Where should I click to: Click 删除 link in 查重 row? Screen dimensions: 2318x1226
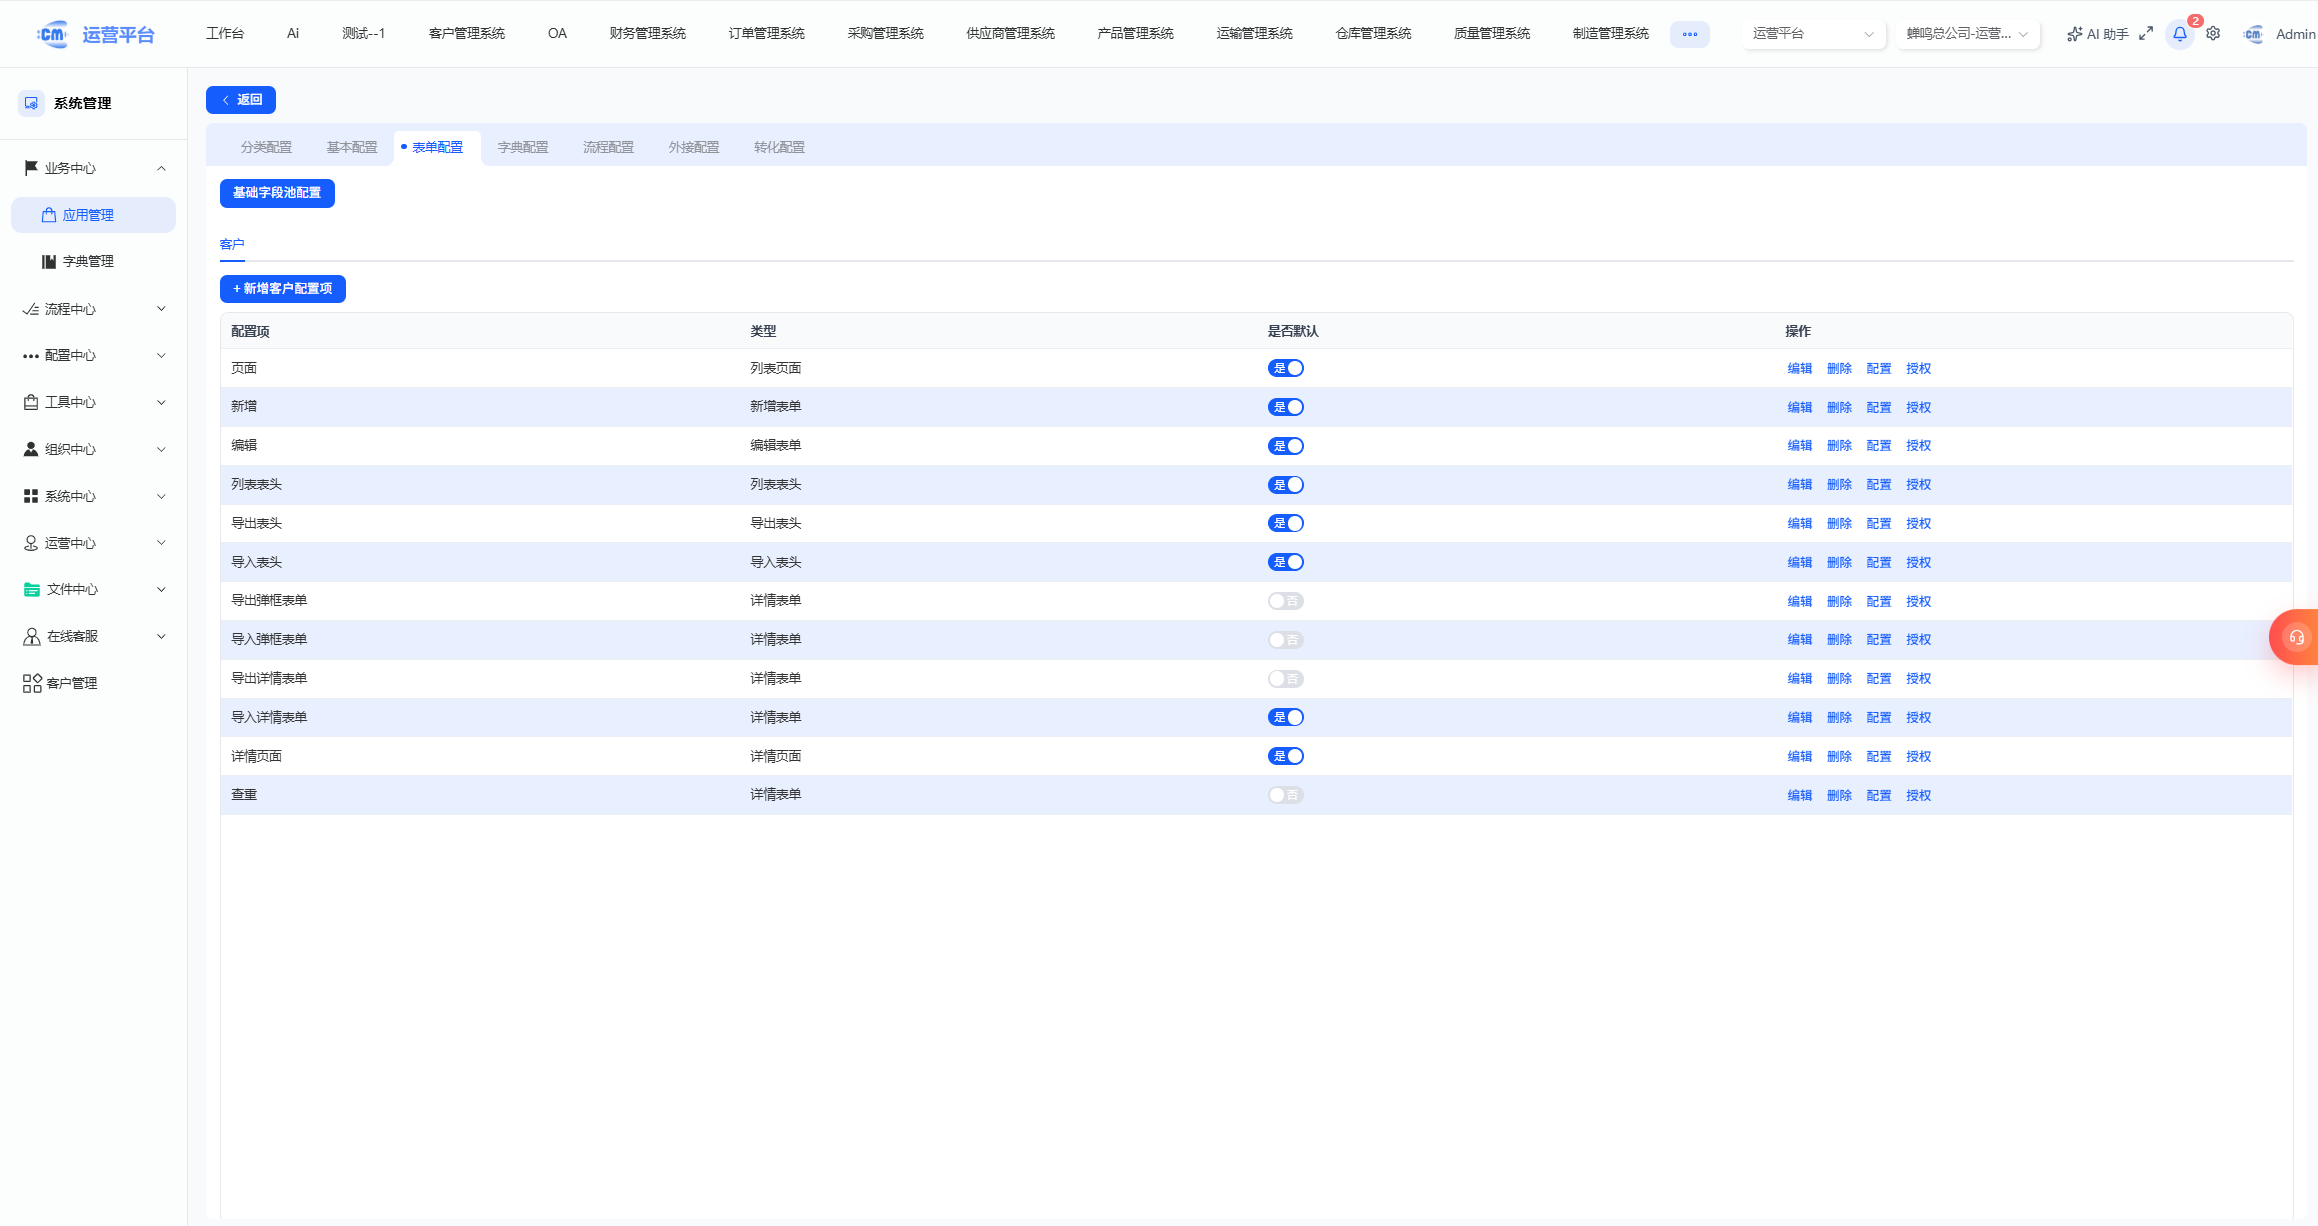click(x=1839, y=796)
